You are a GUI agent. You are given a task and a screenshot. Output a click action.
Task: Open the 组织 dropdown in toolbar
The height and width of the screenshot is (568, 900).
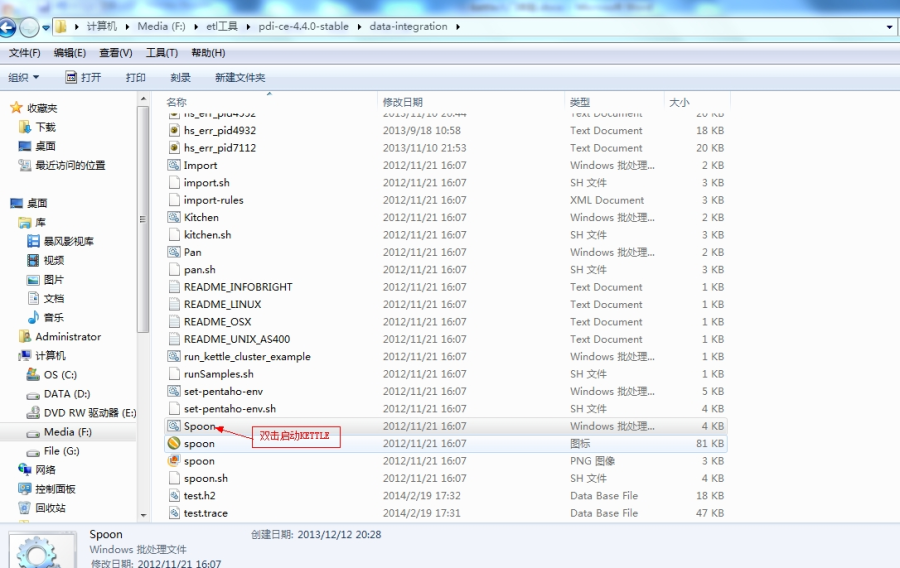click(24, 77)
